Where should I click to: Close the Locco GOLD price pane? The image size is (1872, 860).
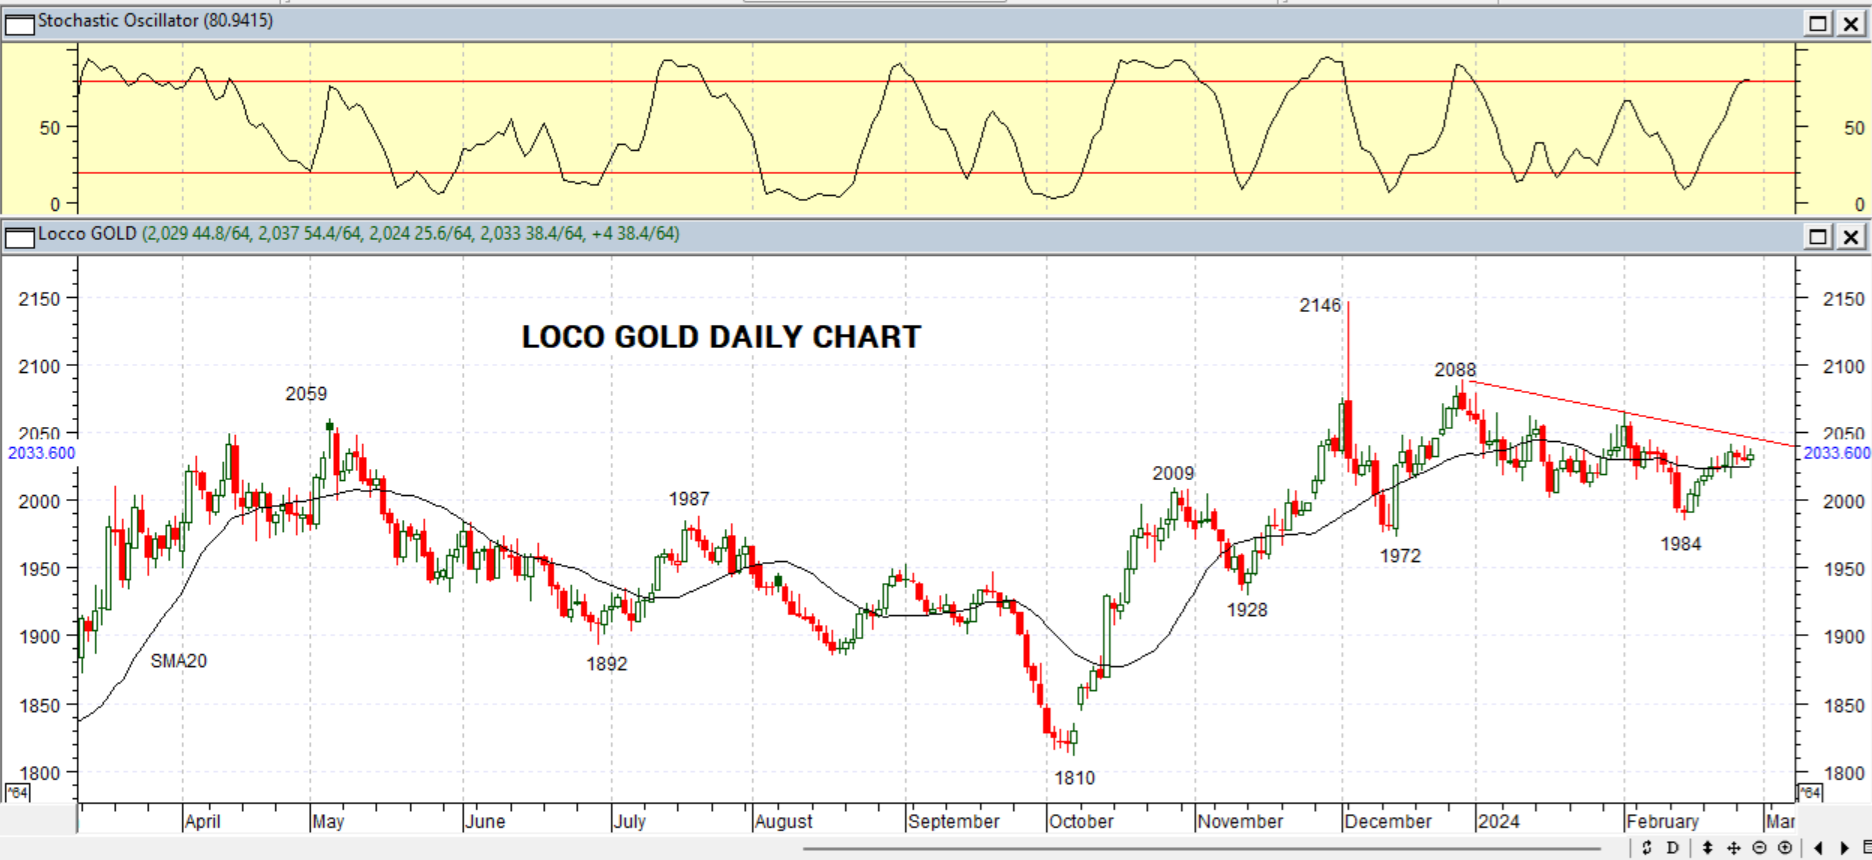pyautogui.click(x=1851, y=236)
